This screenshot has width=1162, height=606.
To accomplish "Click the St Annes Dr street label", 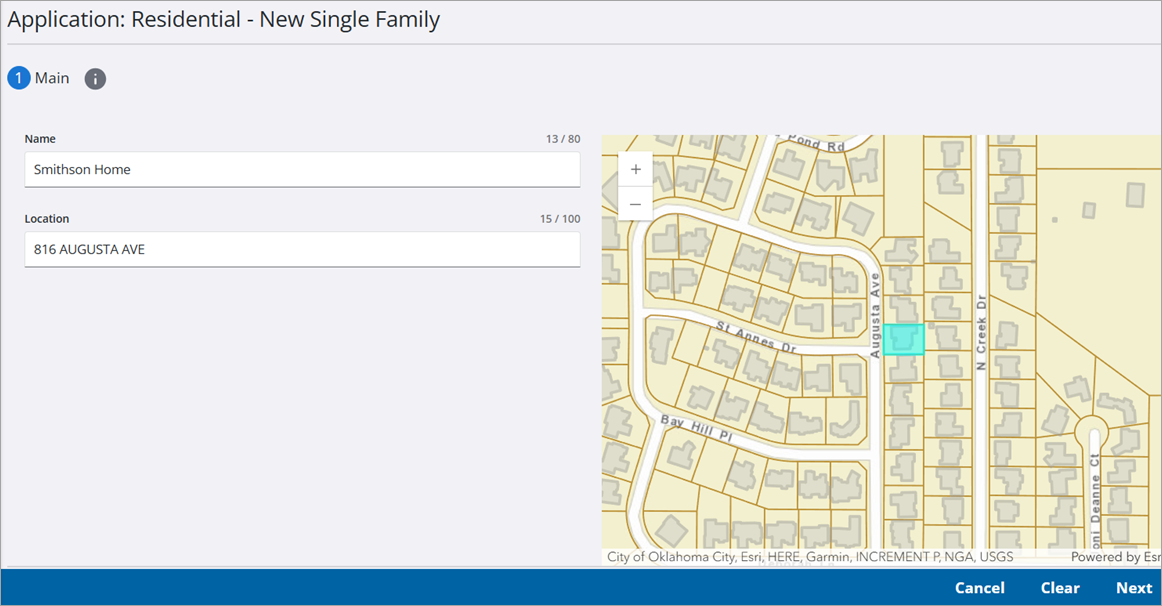I will 756,336.
